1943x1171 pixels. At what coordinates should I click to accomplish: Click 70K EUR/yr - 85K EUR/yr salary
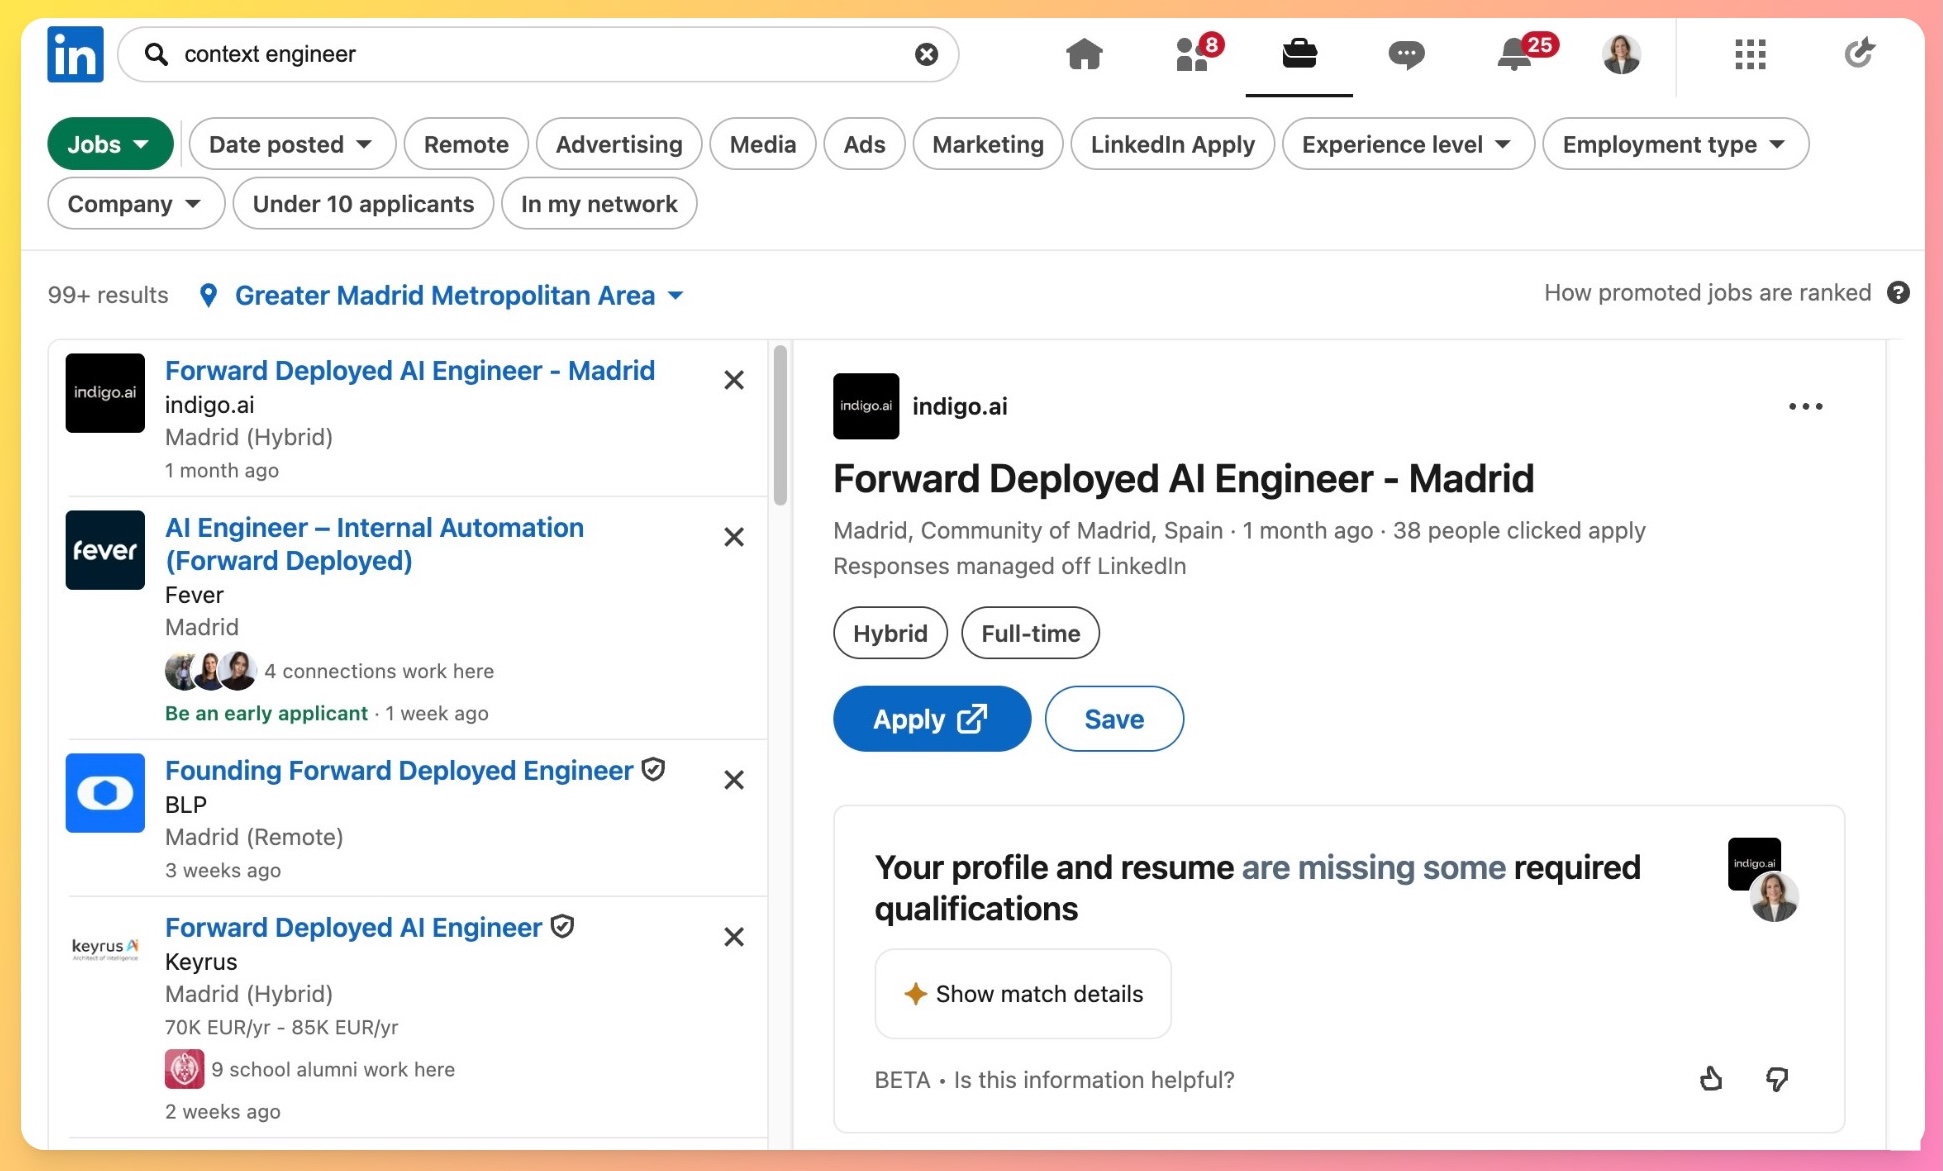[x=281, y=1027]
